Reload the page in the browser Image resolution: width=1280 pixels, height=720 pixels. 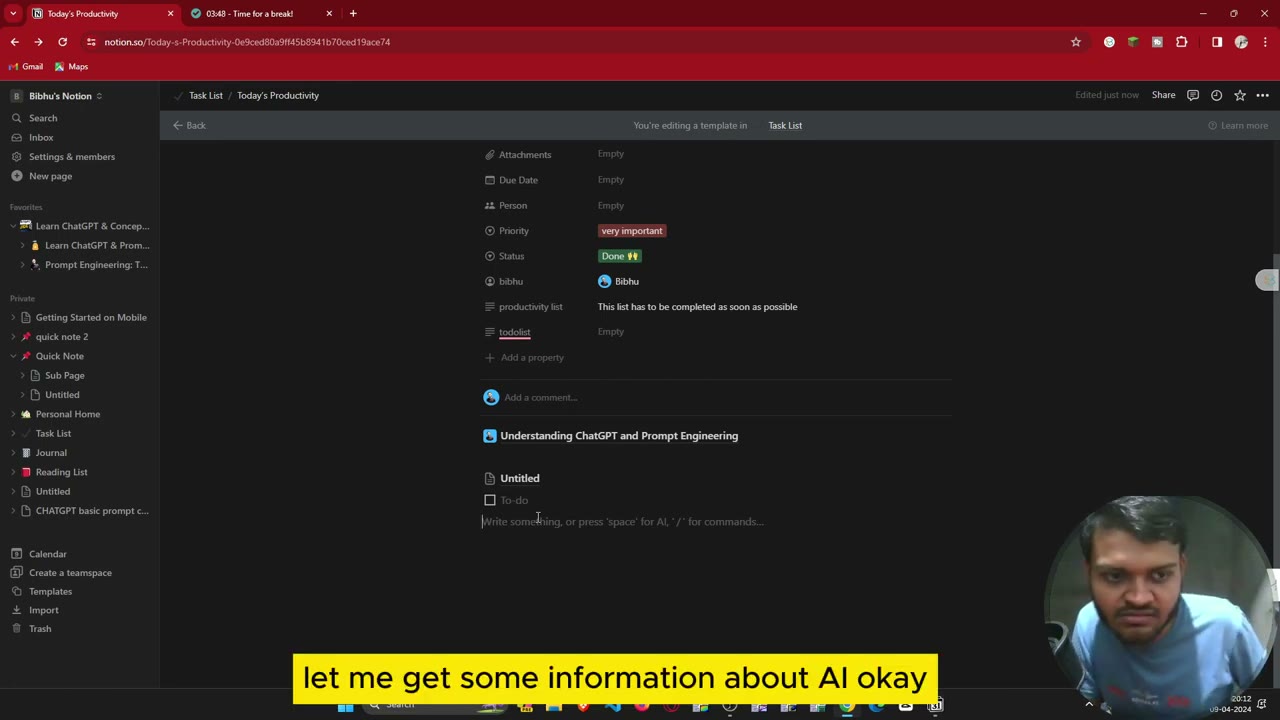(62, 42)
